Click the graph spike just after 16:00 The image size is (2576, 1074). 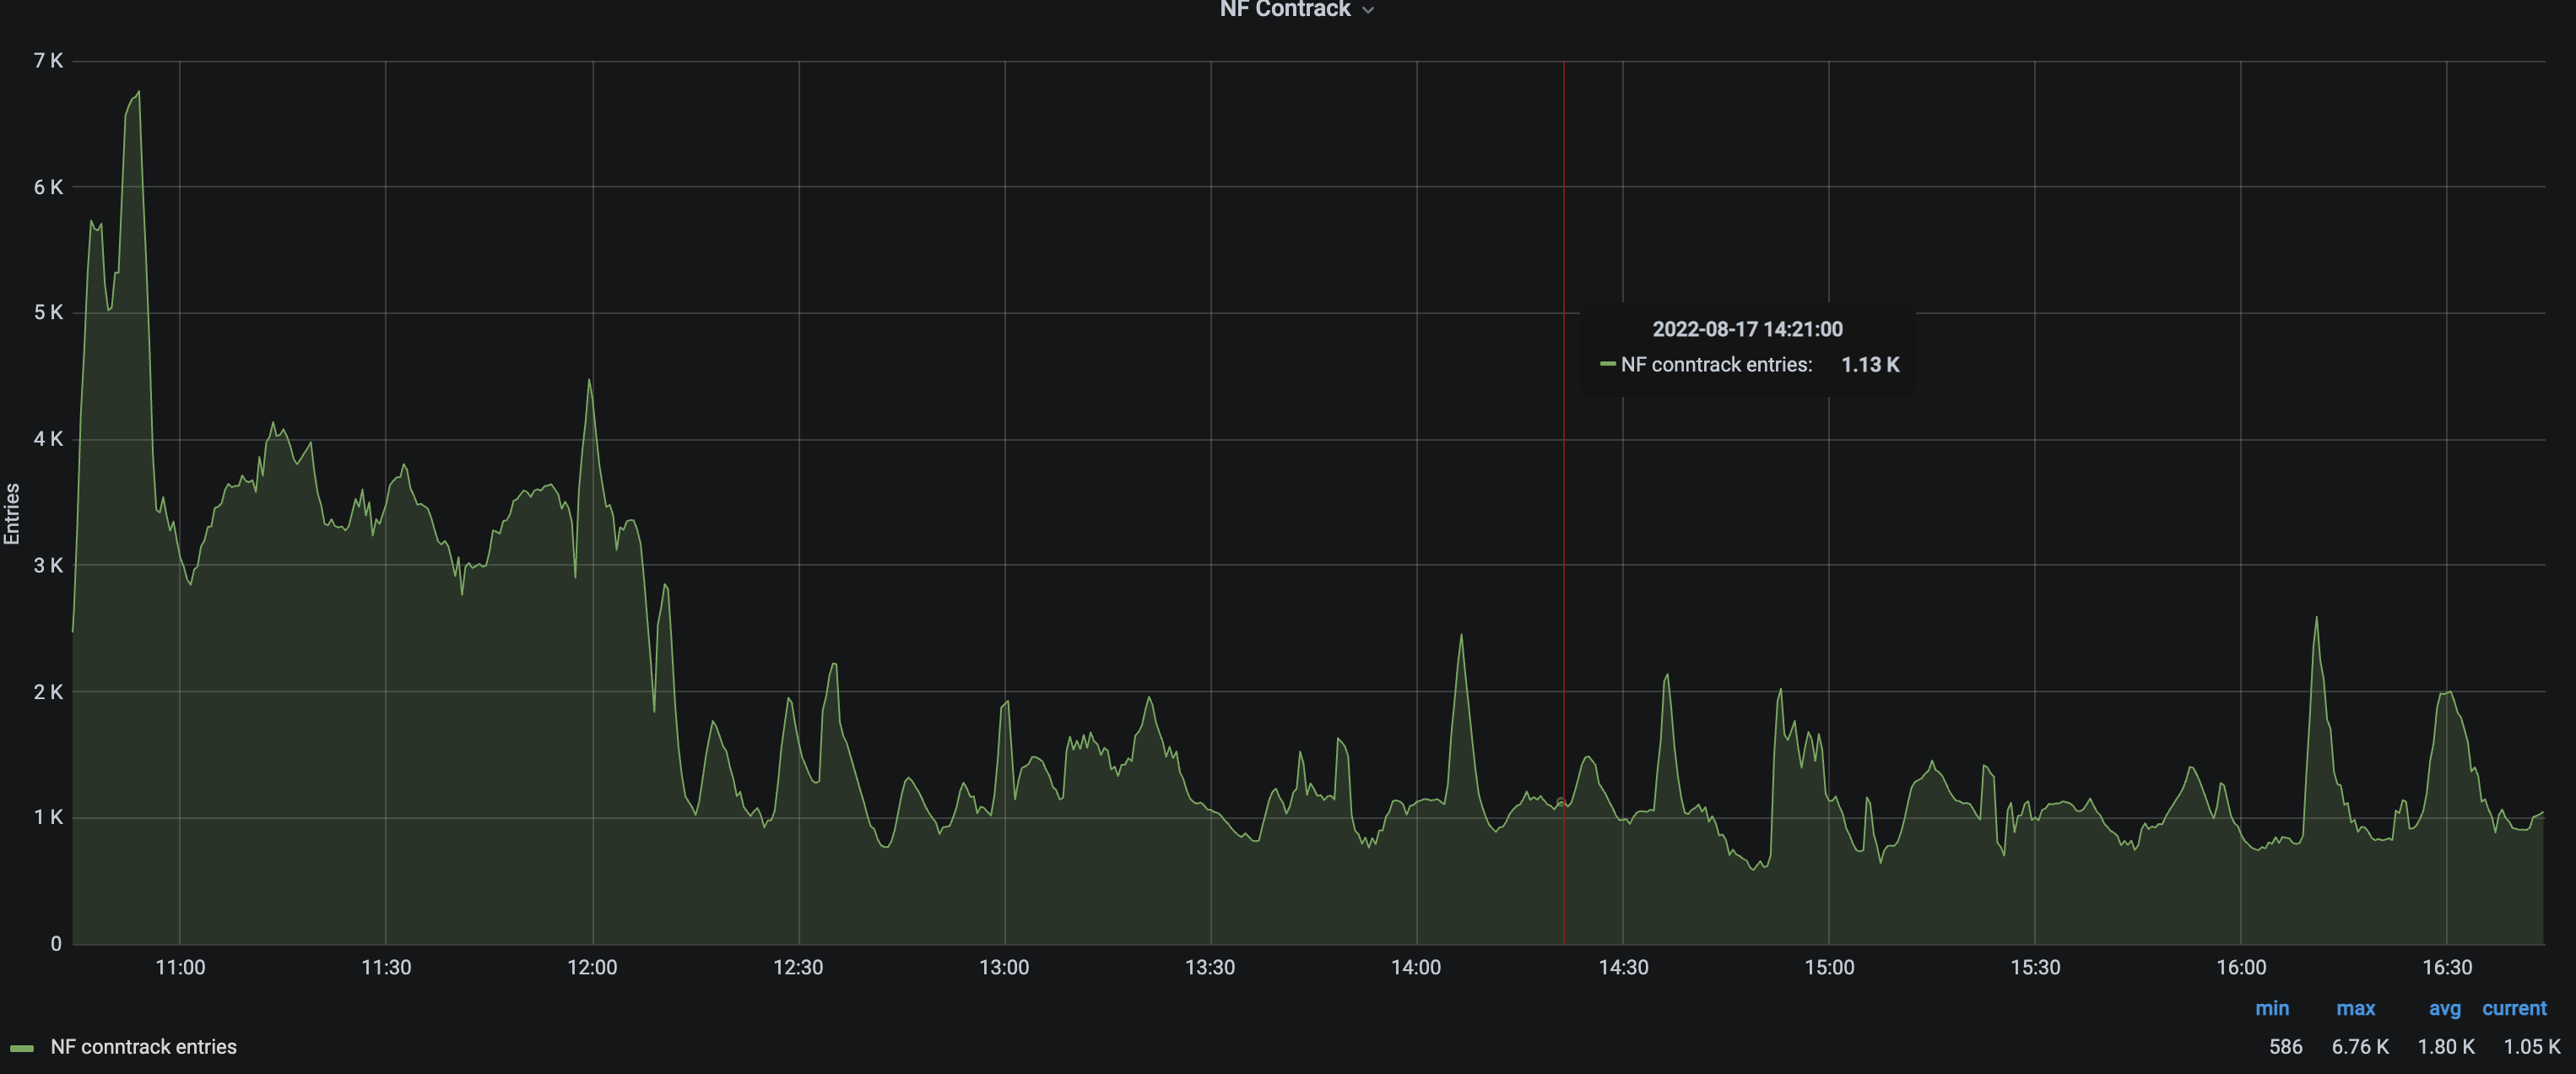pyautogui.click(x=2316, y=620)
